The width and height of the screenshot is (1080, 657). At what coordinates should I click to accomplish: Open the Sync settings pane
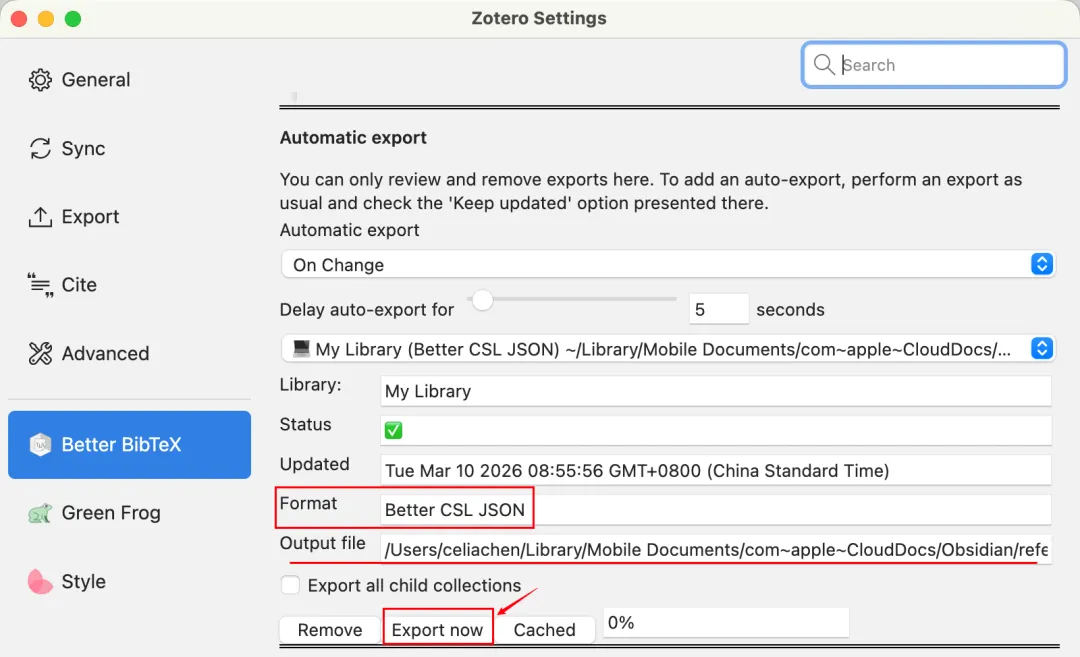click(83, 149)
